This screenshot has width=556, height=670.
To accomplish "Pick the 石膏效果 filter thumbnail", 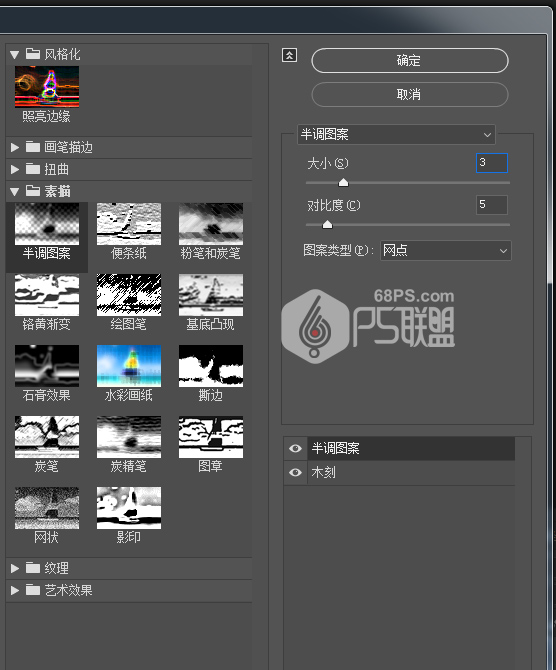I will tap(47, 366).
